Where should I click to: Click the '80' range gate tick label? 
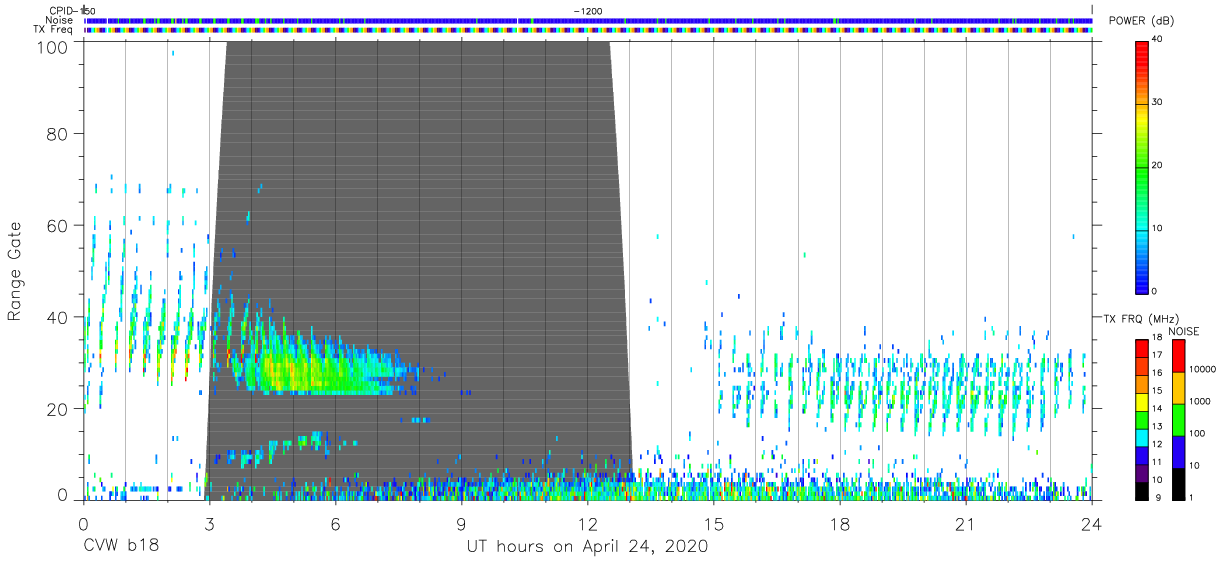point(55,133)
